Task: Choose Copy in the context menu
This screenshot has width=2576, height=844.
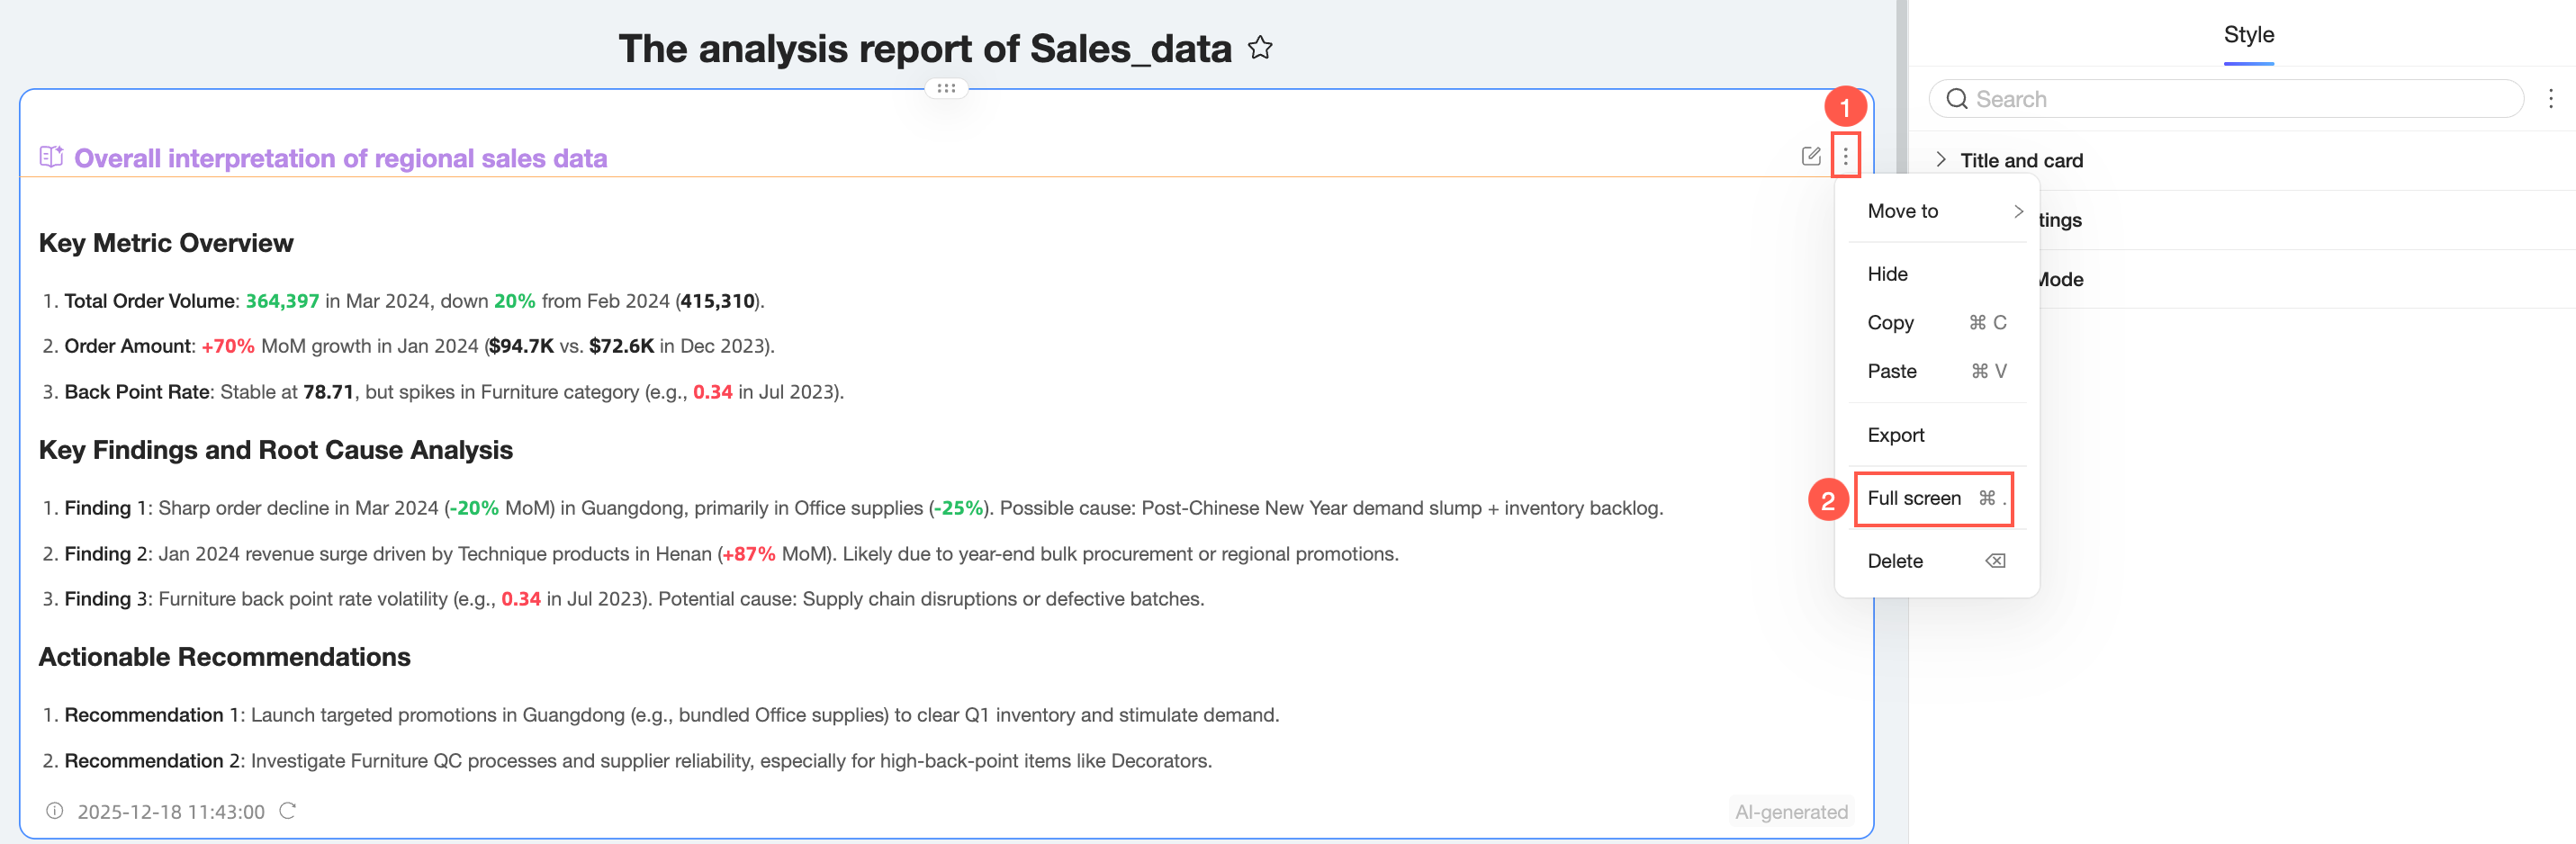Action: (1890, 323)
